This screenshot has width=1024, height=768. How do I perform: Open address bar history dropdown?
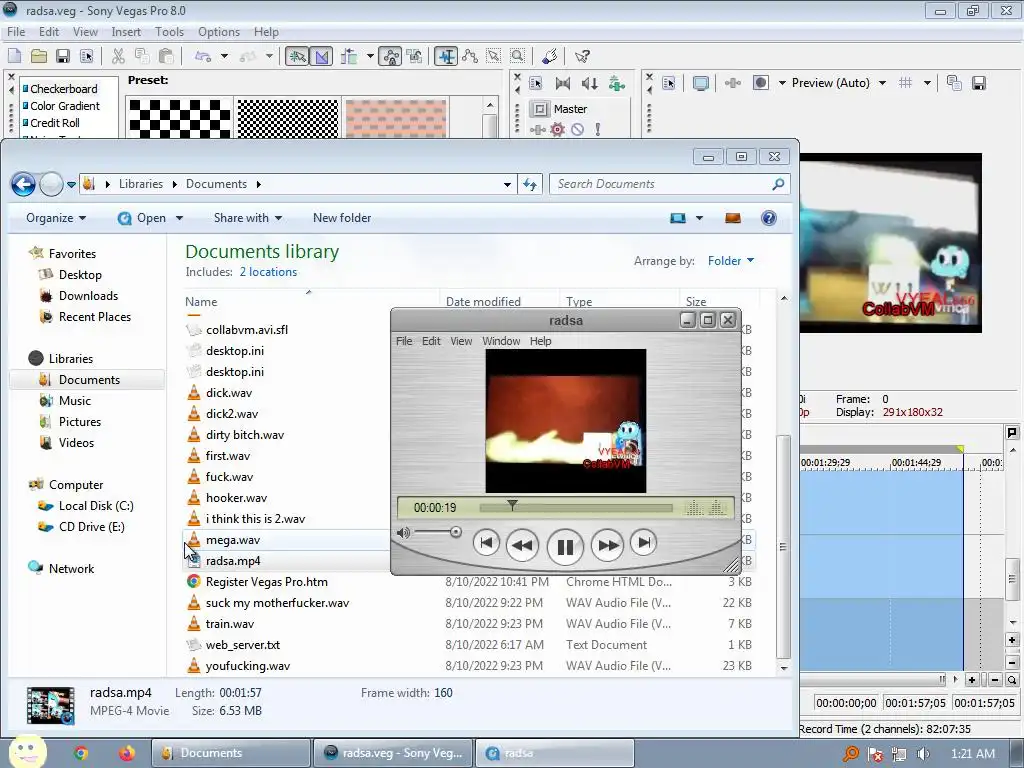[x=507, y=184]
